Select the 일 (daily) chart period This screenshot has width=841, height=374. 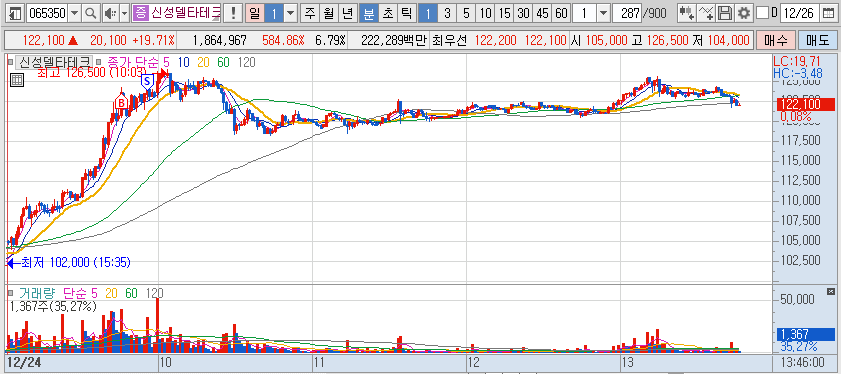[255, 13]
